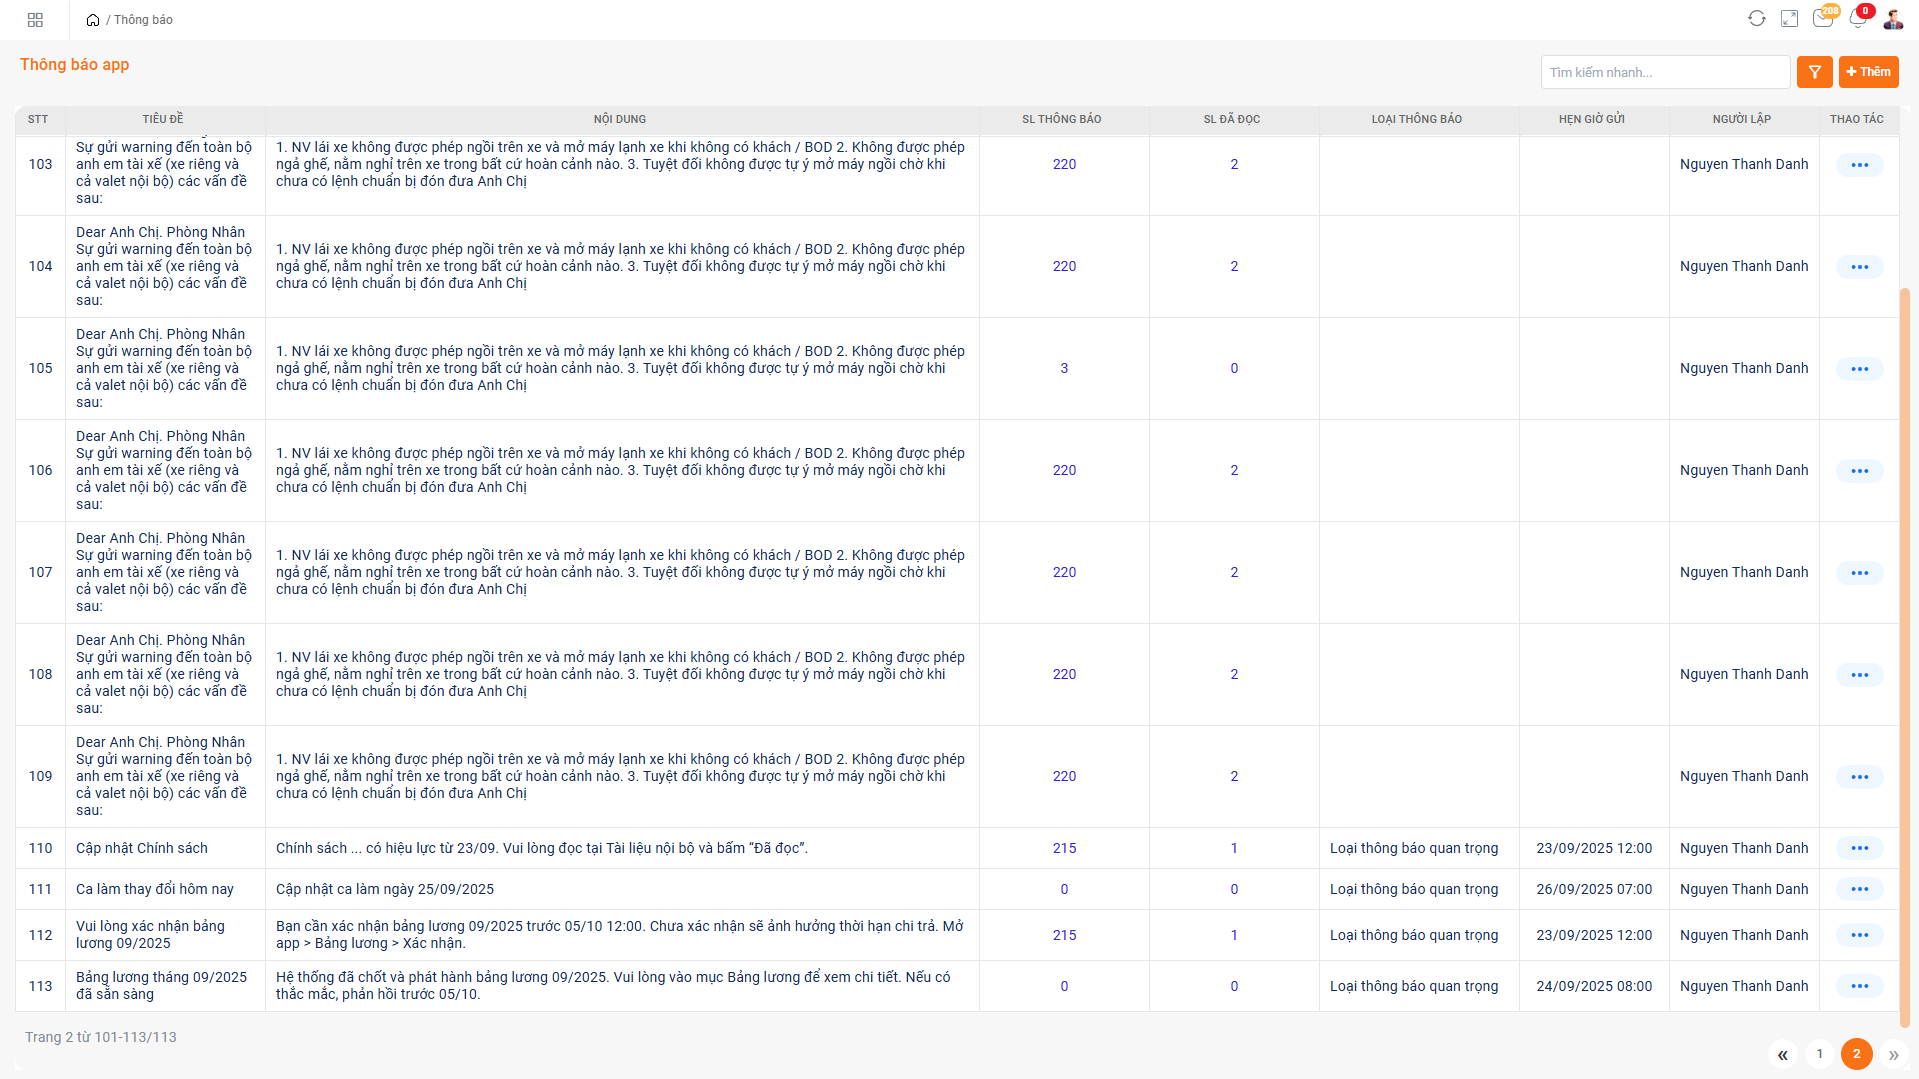1919x1079 pixels.
Task: Jump to last page with double-right arrow
Action: click(x=1893, y=1054)
